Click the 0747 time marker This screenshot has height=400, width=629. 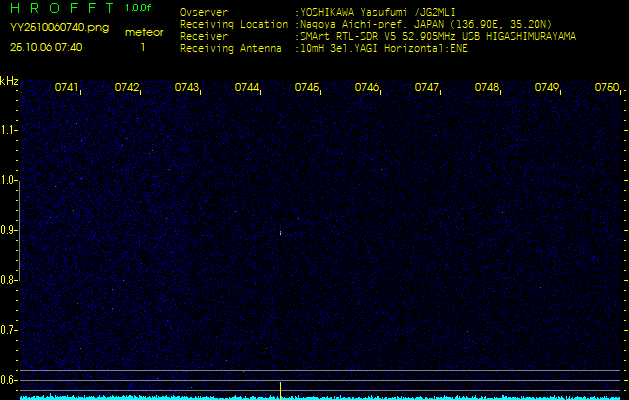(x=427, y=88)
